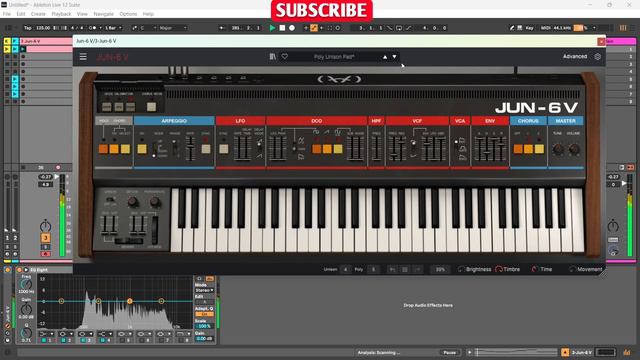
Task: Select the 3 Jun-6 V track header
Action: coord(46,41)
